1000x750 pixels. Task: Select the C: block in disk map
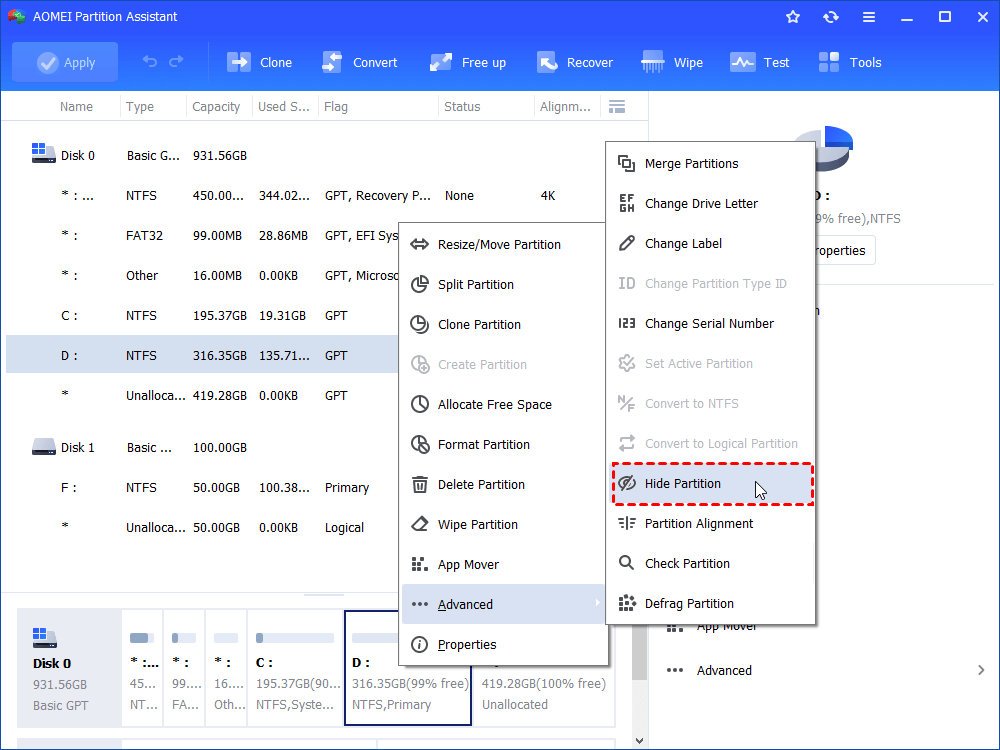[295, 668]
